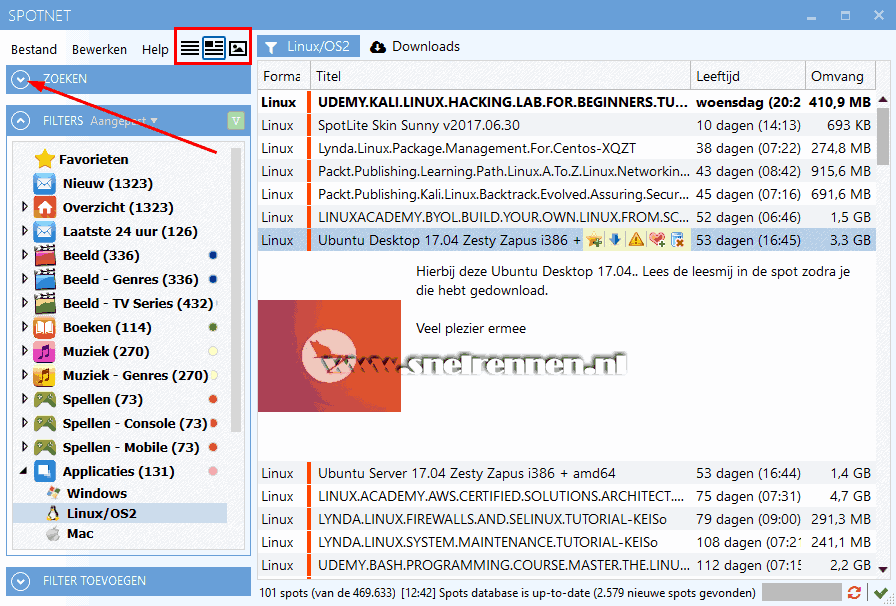Click the Mac apple icon

click(53, 534)
